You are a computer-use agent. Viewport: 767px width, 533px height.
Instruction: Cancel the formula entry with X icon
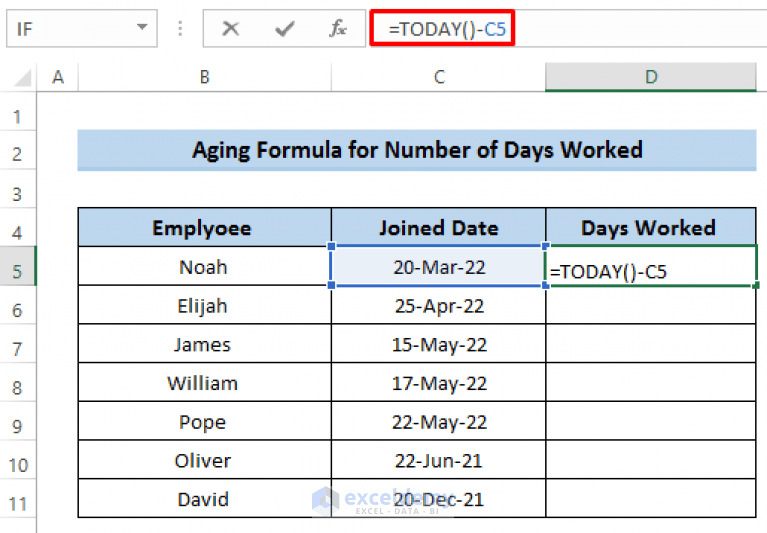pos(230,29)
